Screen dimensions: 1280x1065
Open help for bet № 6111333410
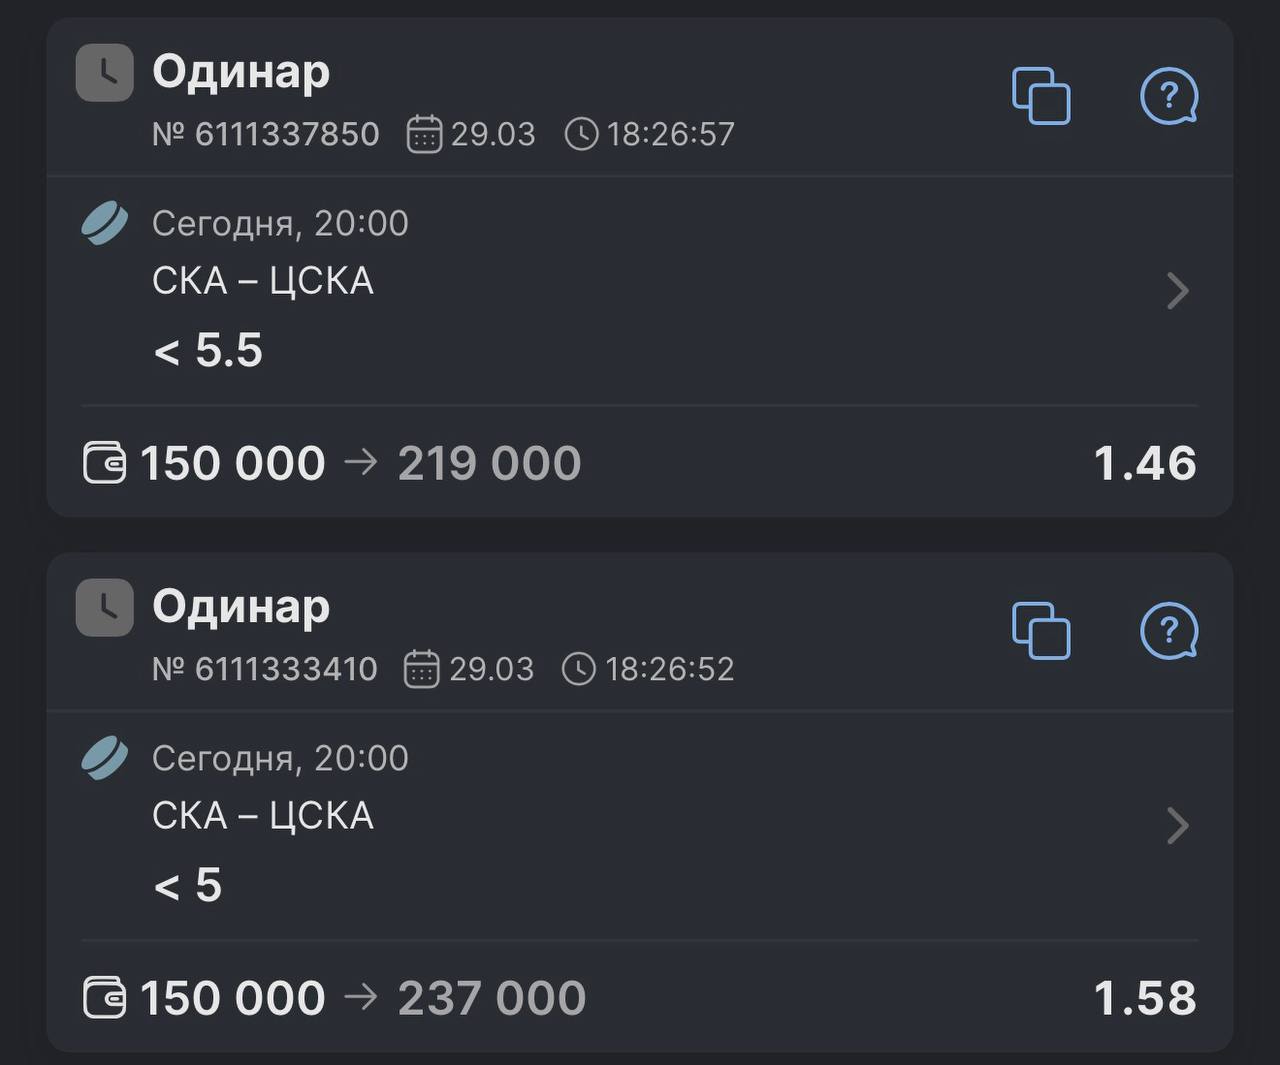coord(1168,631)
